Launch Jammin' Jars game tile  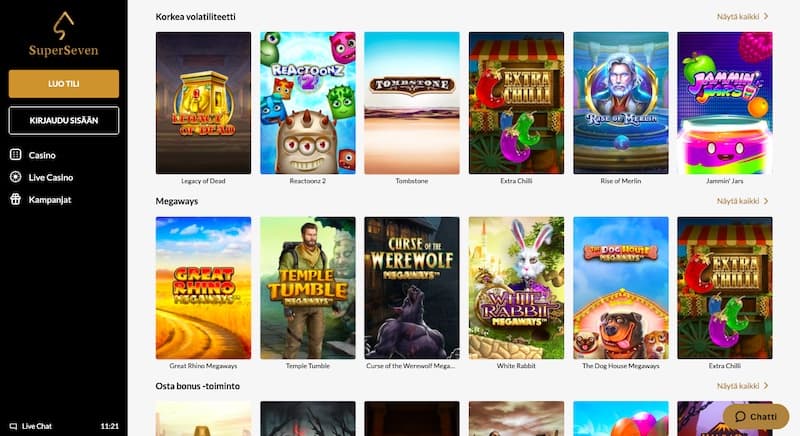pyautogui.click(x=724, y=103)
